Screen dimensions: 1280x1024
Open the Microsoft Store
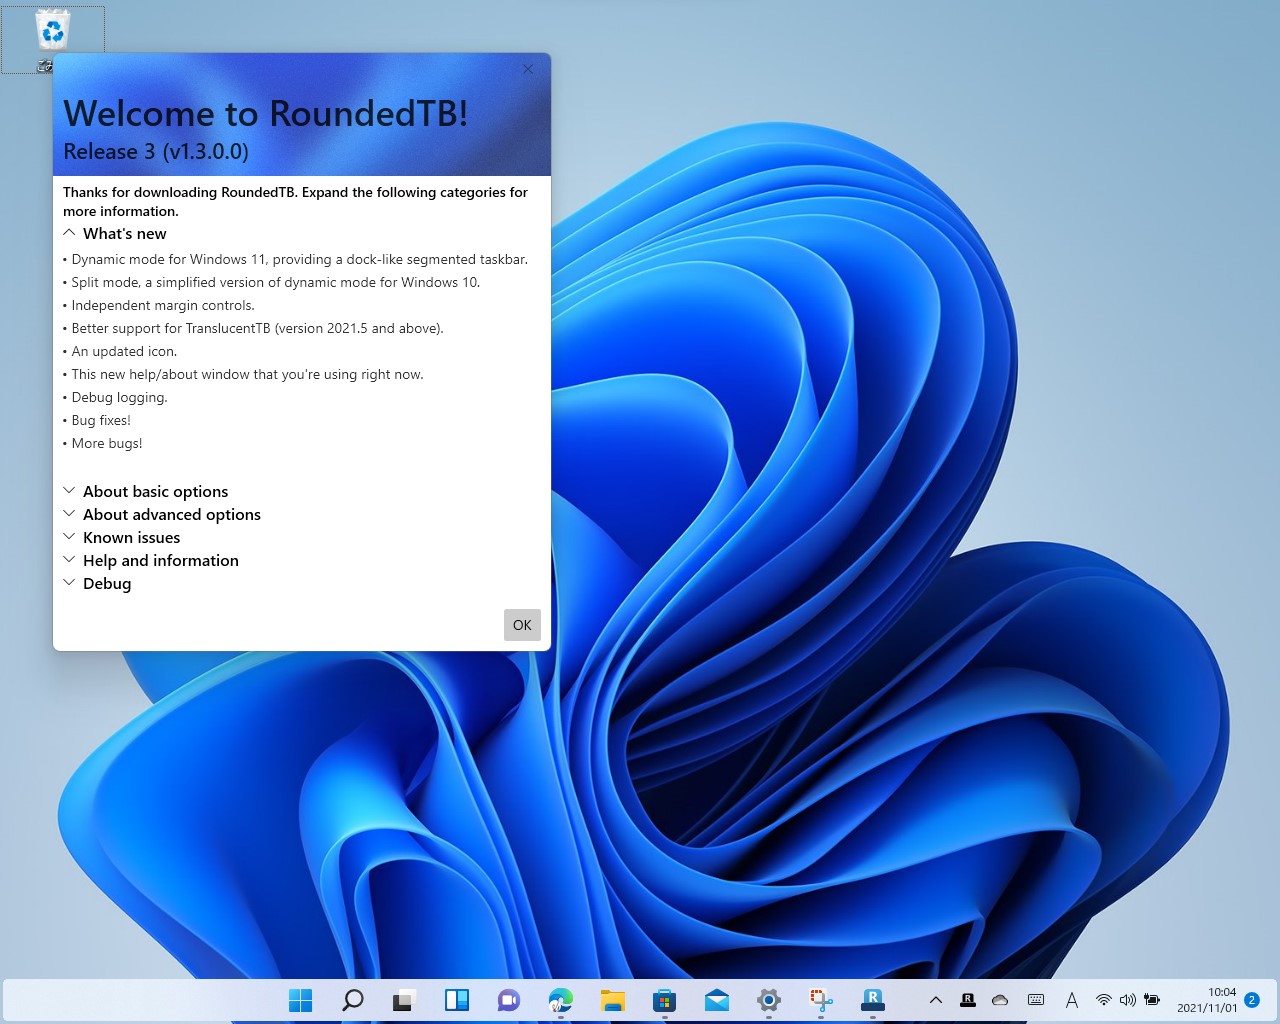click(664, 1000)
